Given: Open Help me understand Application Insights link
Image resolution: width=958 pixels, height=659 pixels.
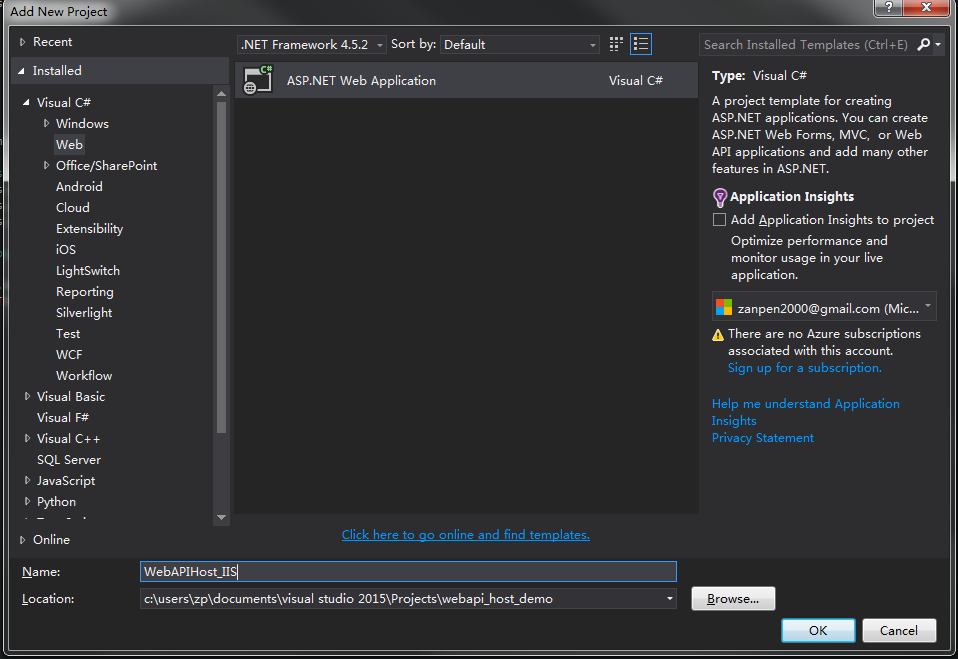Looking at the screenshot, I should [x=805, y=412].
